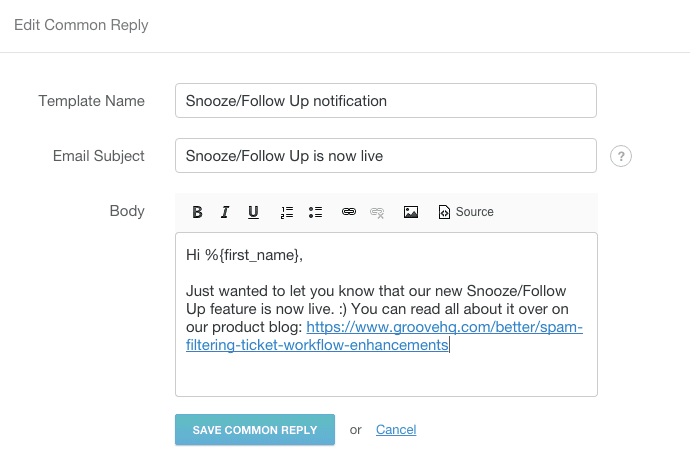Toggle bold formatting in the body editor
The width and height of the screenshot is (690, 465).
point(197,212)
